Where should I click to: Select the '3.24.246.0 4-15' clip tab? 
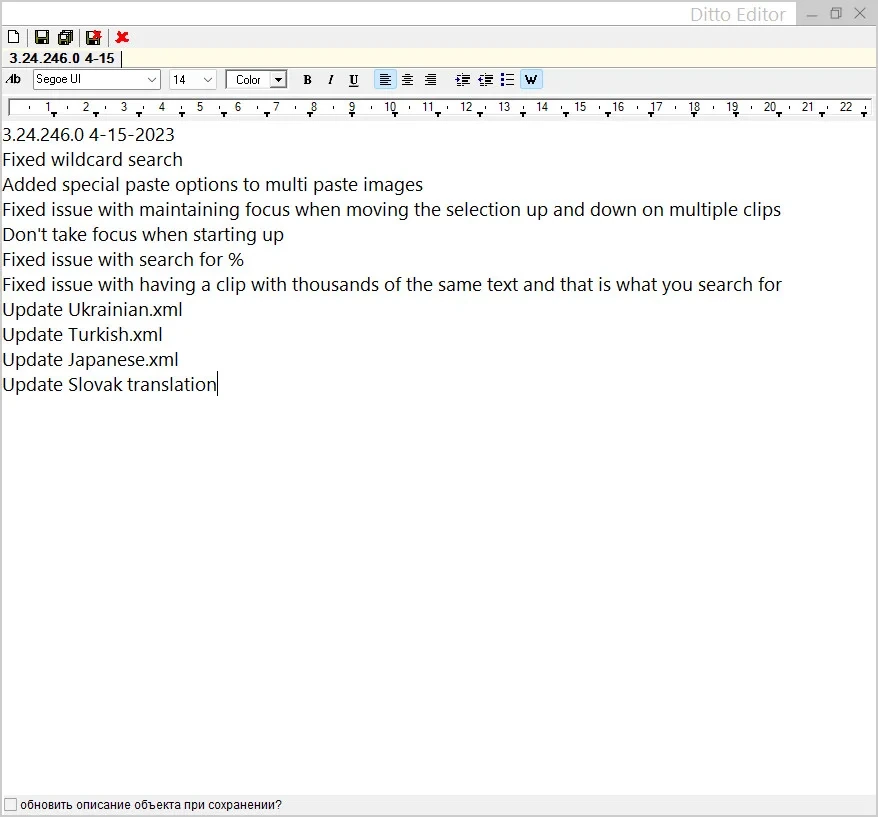pyautogui.click(x=62, y=58)
